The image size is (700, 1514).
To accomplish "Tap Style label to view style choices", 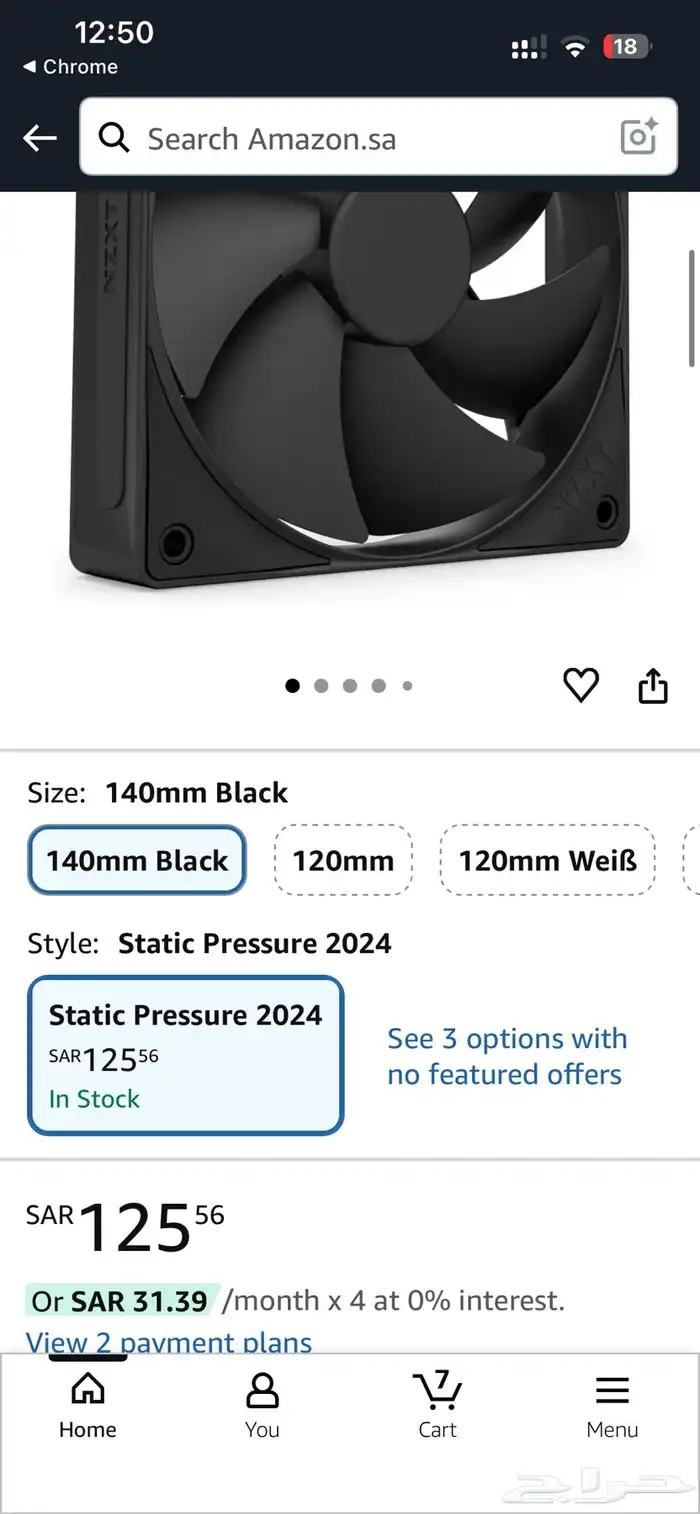I will [x=61, y=943].
